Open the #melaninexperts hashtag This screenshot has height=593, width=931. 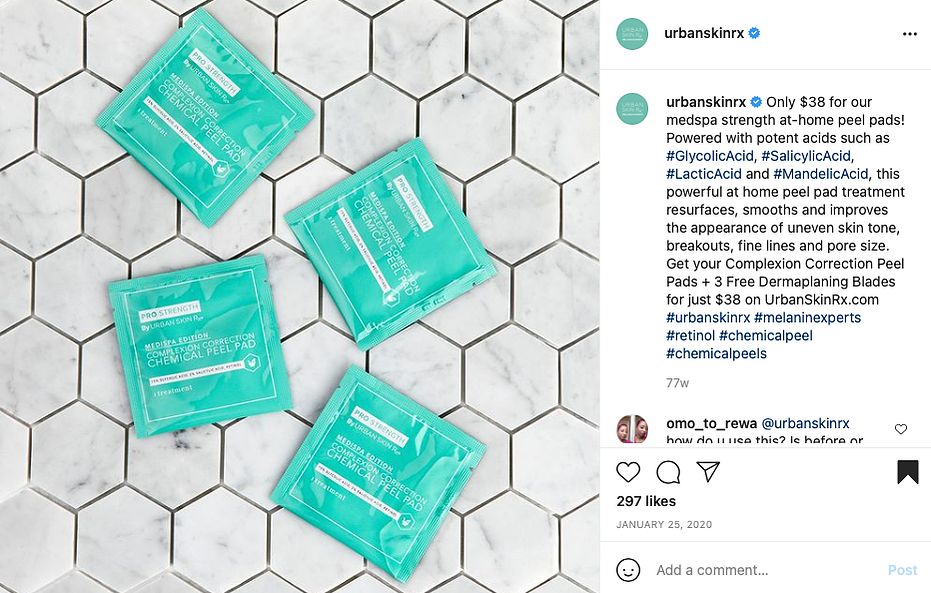tap(808, 318)
